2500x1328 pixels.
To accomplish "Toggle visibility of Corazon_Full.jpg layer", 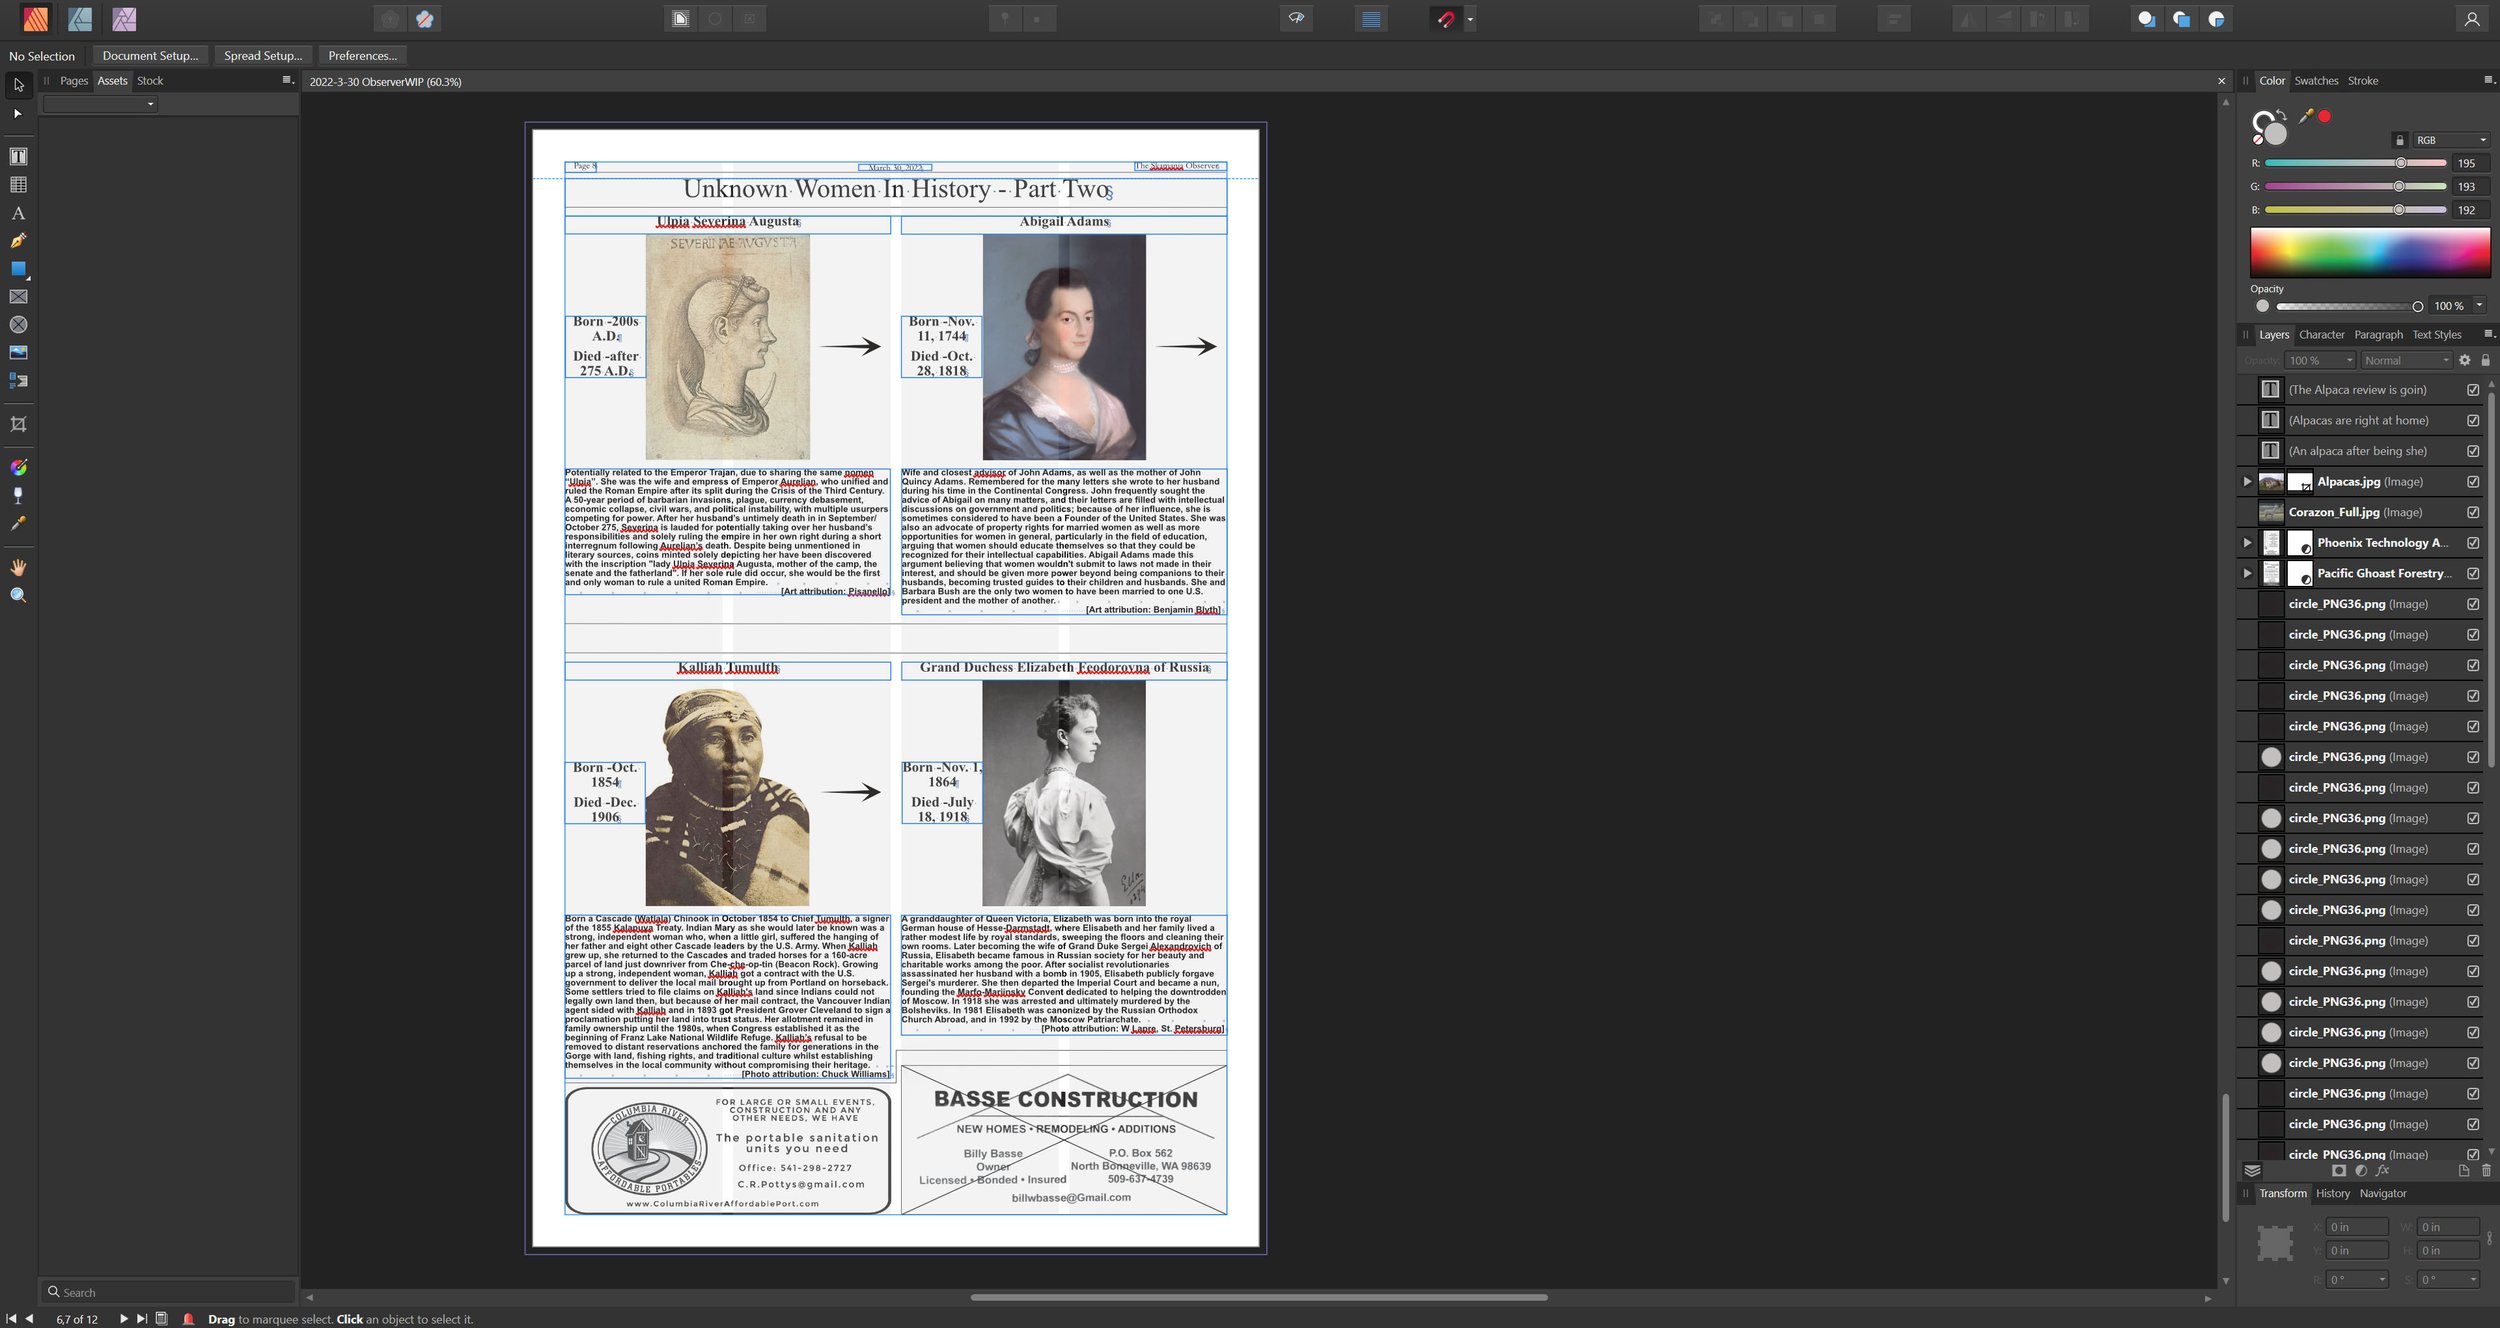I will point(2473,513).
